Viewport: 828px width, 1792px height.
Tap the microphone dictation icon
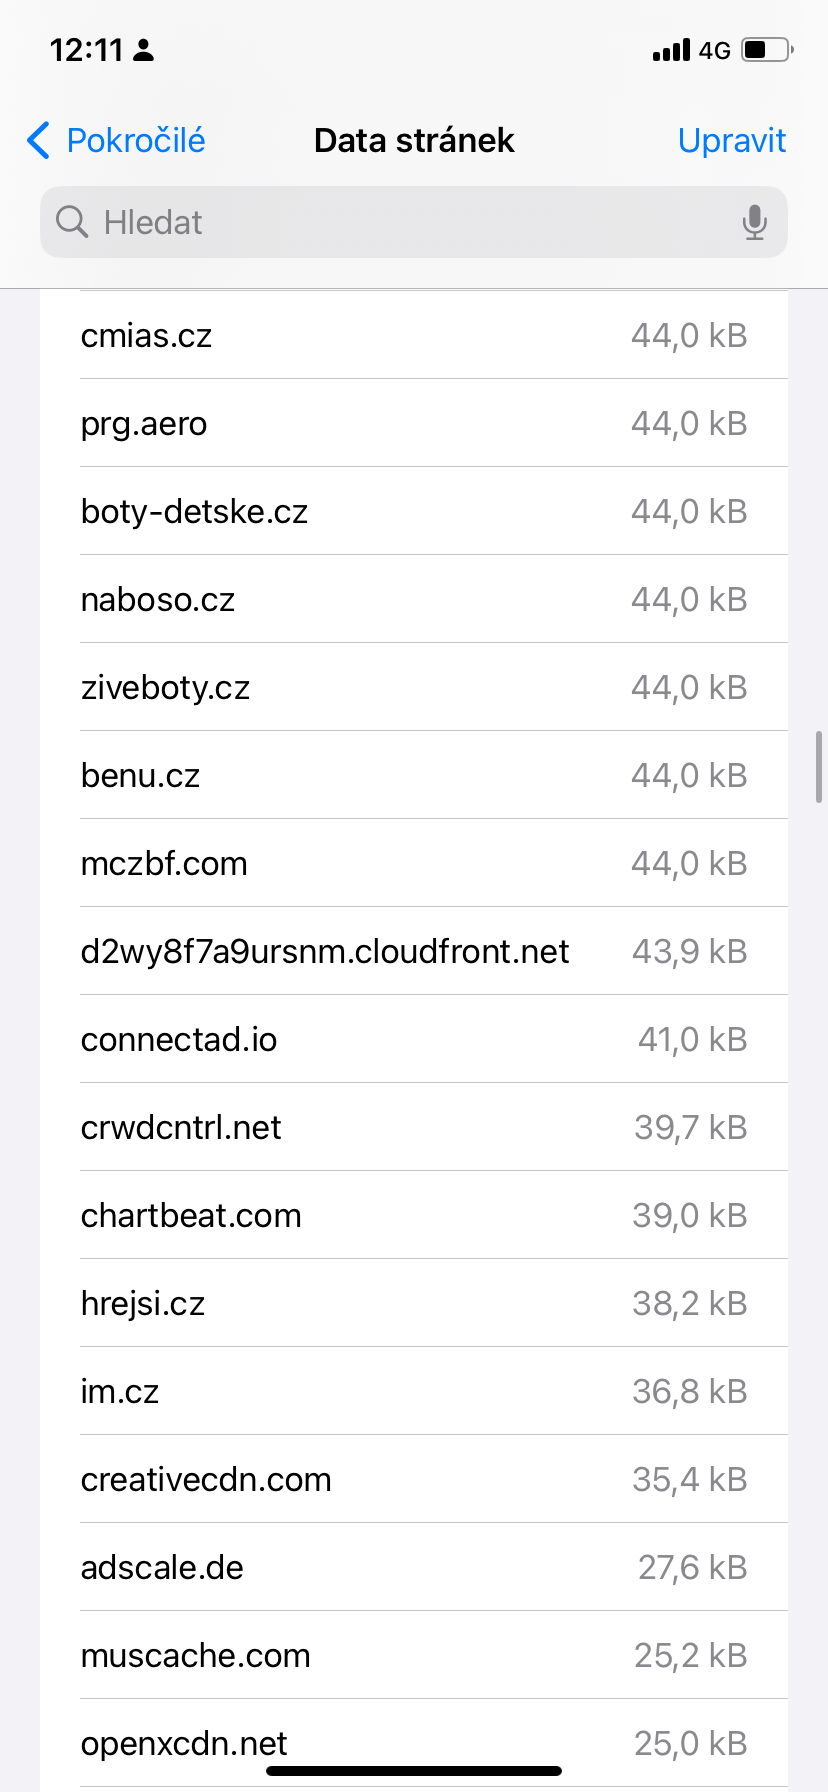coord(755,222)
